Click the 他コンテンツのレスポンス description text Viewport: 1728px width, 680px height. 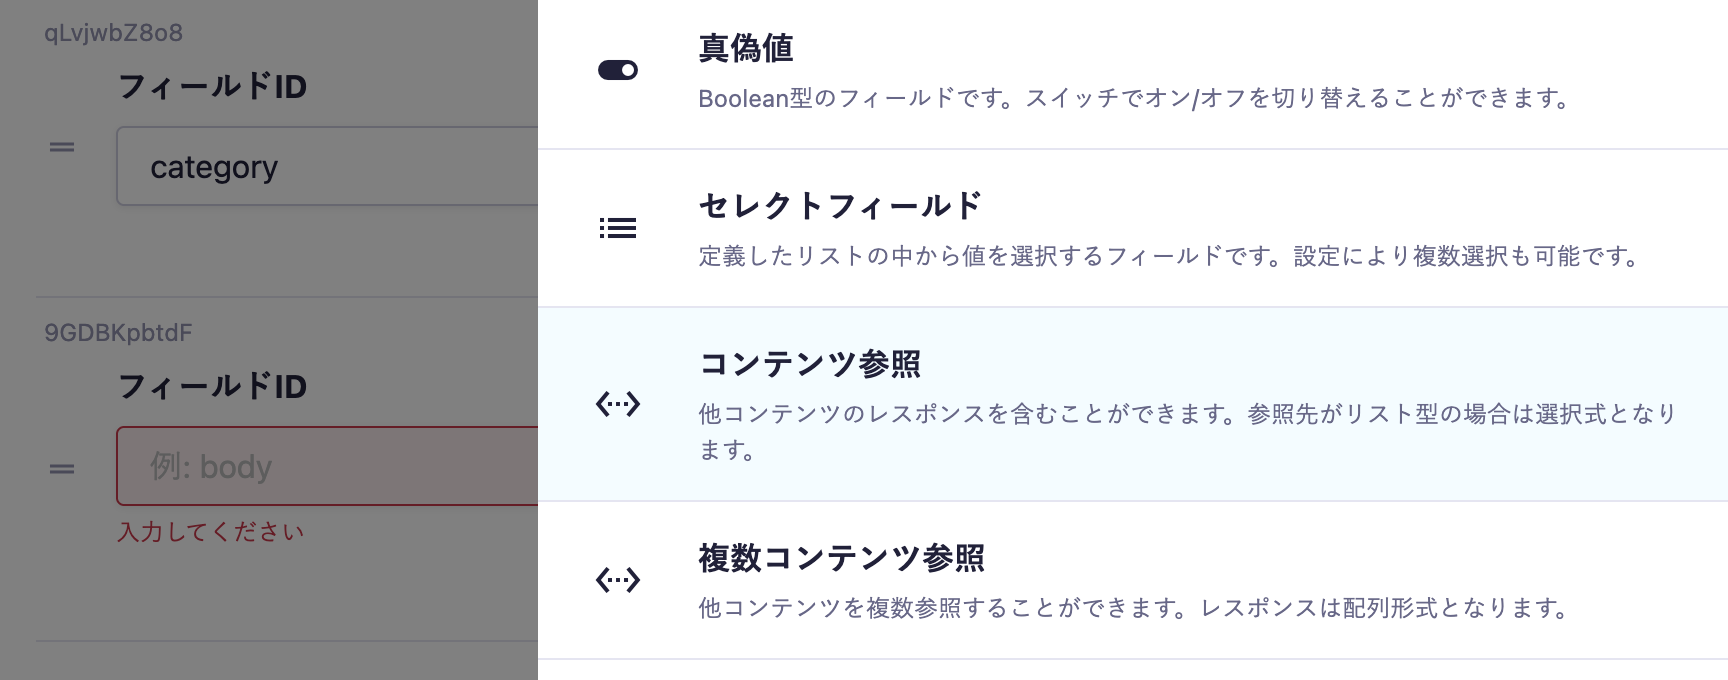(1186, 414)
